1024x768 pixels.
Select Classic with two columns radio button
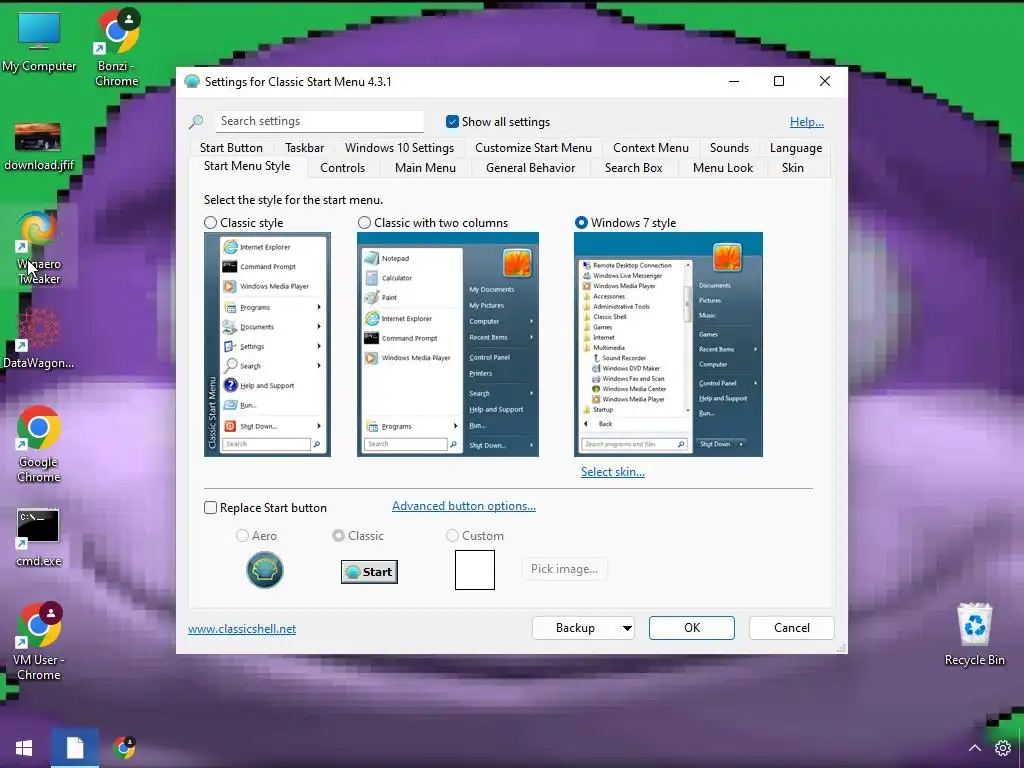coord(364,223)
